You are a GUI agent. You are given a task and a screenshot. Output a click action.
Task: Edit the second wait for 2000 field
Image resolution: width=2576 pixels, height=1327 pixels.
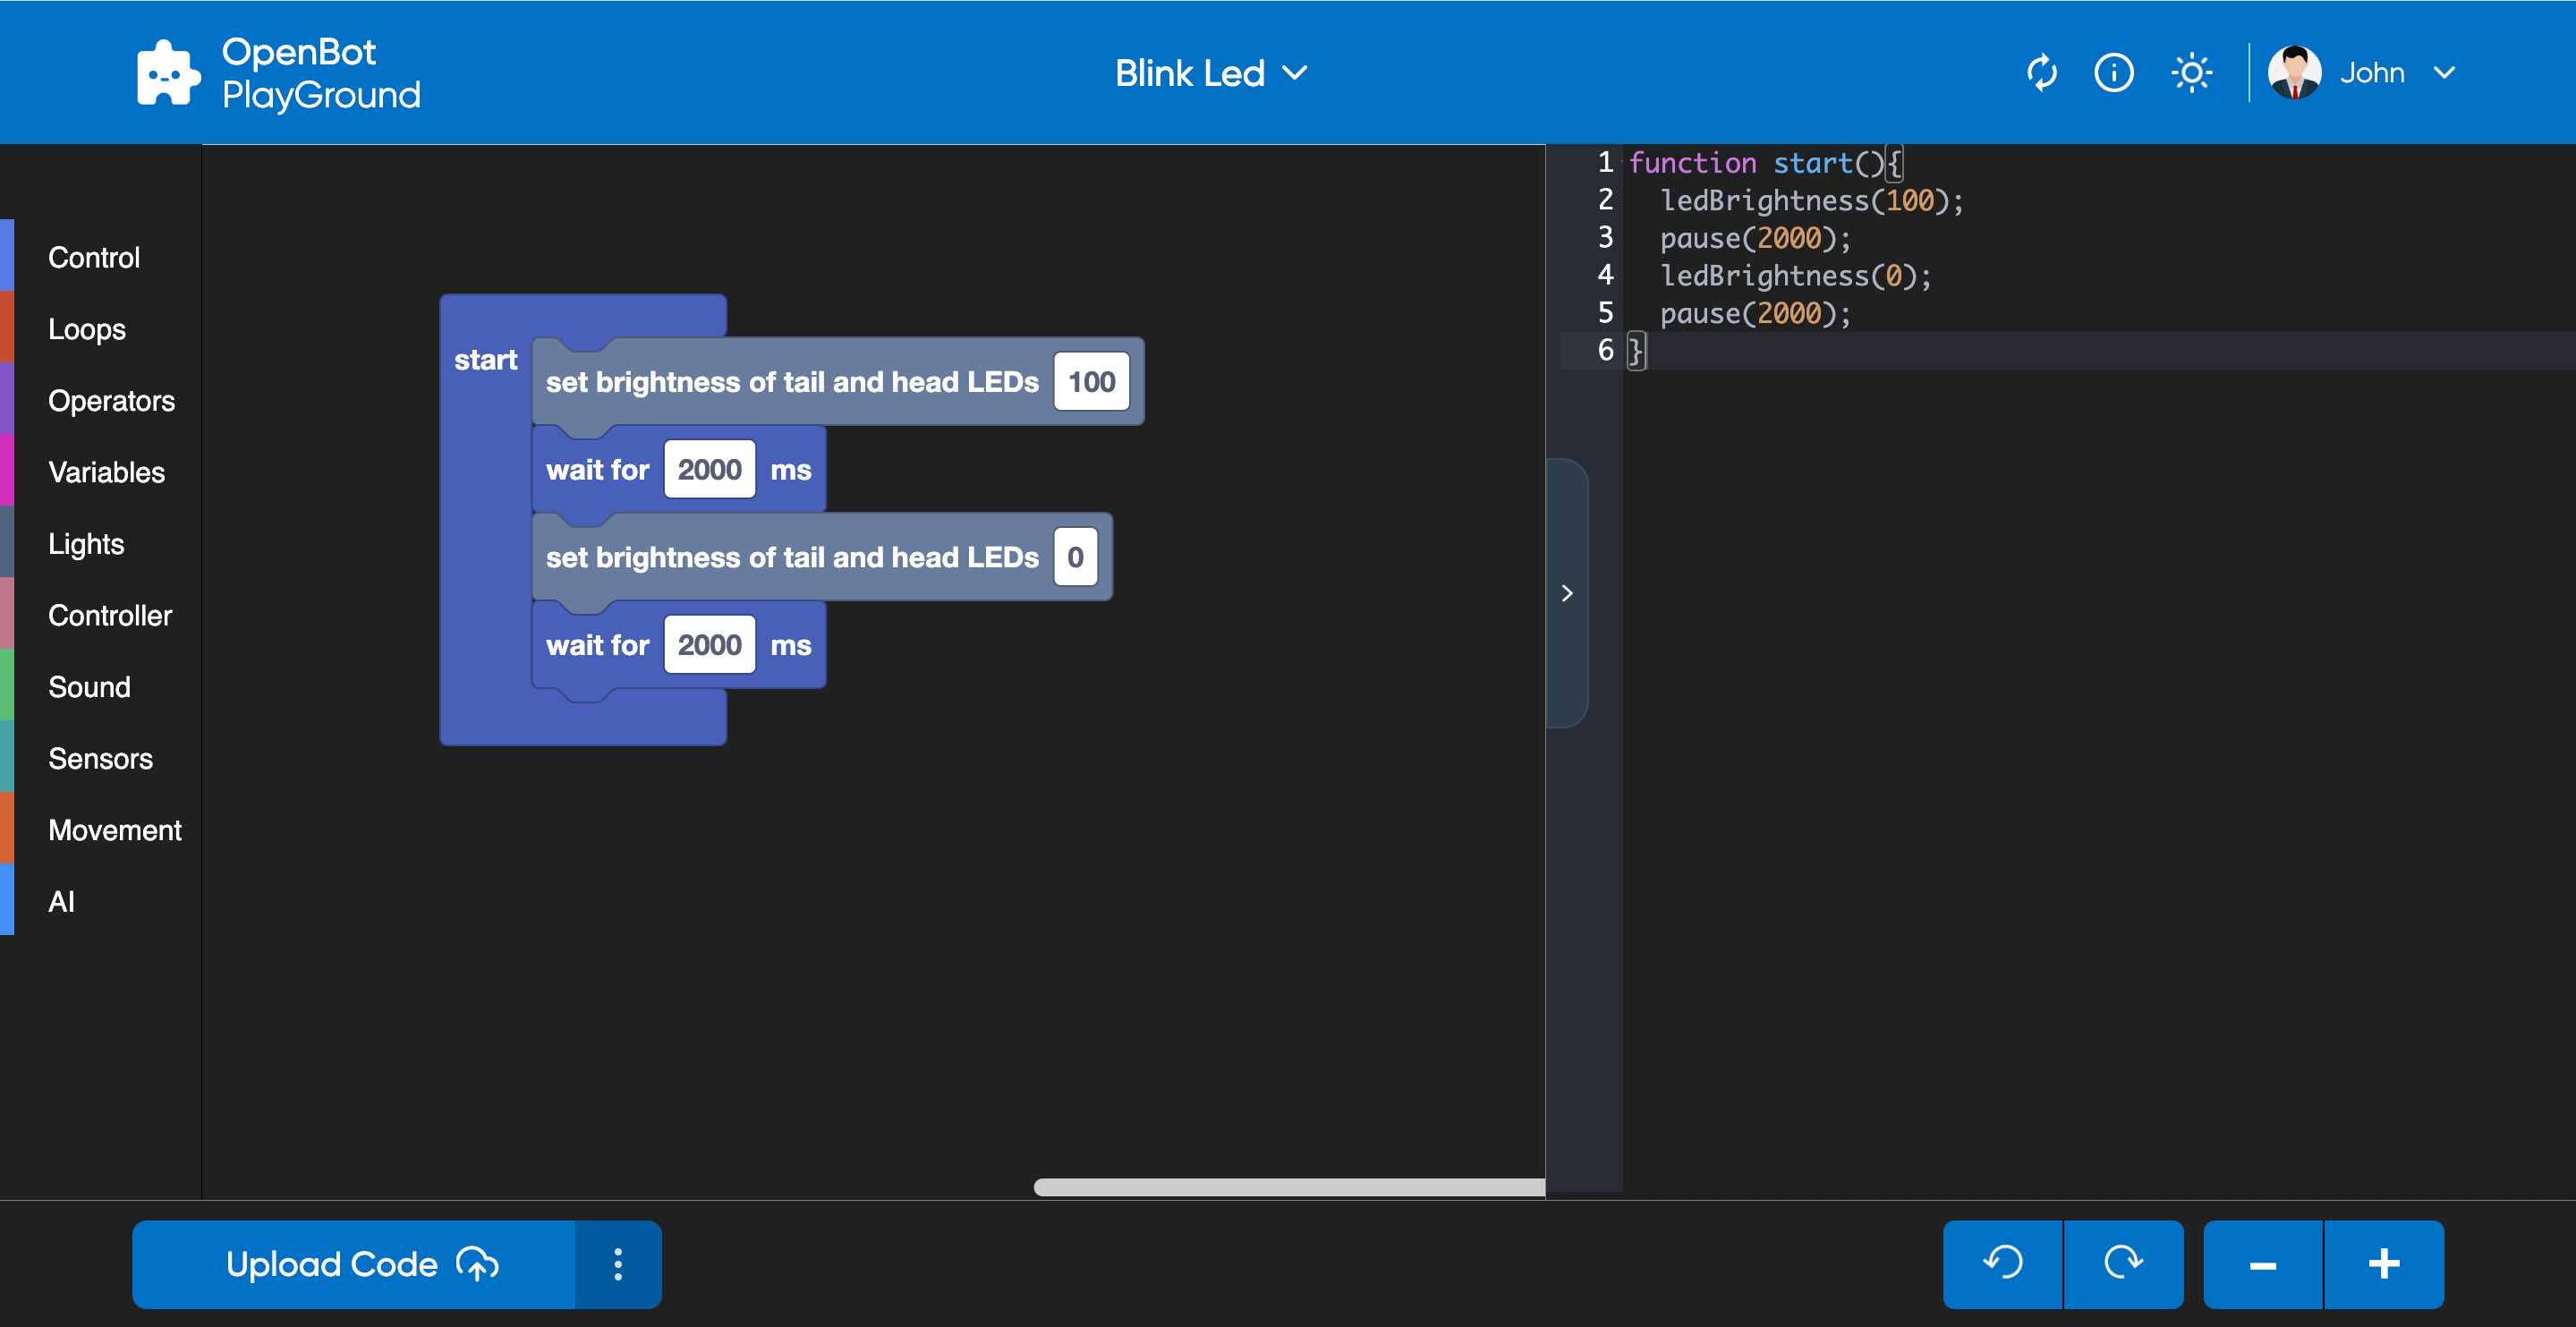709,645
